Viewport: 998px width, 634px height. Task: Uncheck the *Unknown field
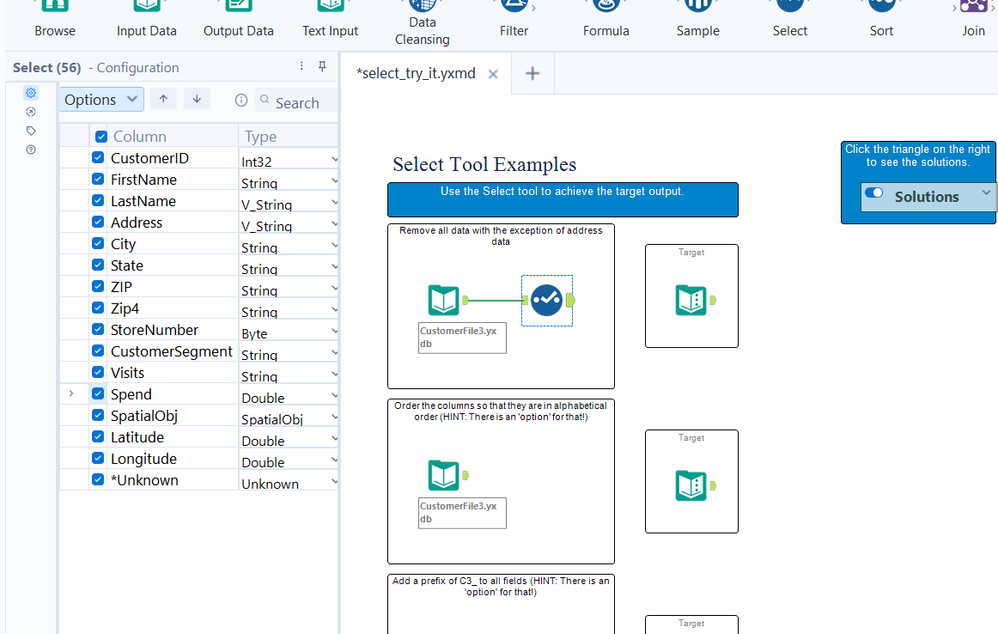(98, 479)
